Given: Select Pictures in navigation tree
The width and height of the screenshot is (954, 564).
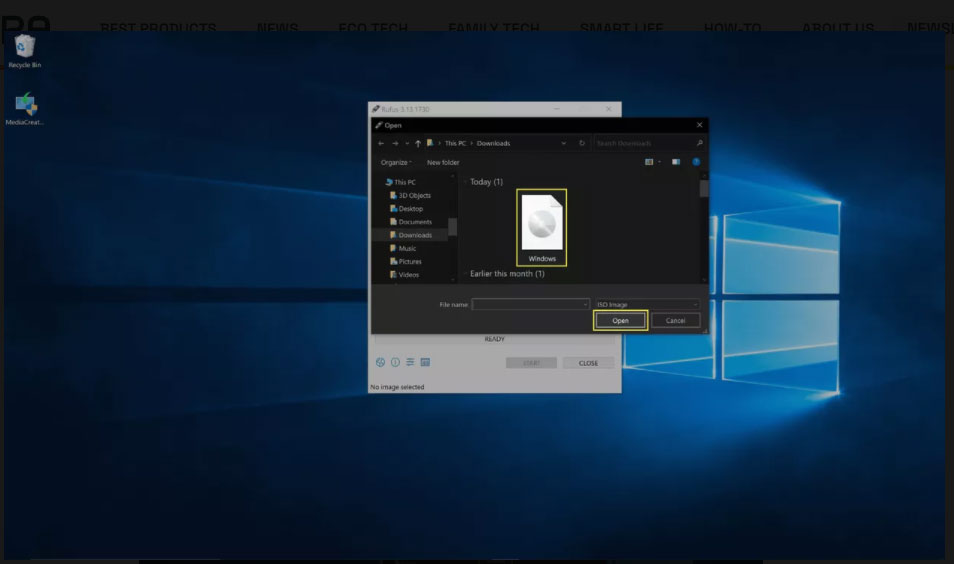Looking at the screenshot, I should tap(405, 262).
